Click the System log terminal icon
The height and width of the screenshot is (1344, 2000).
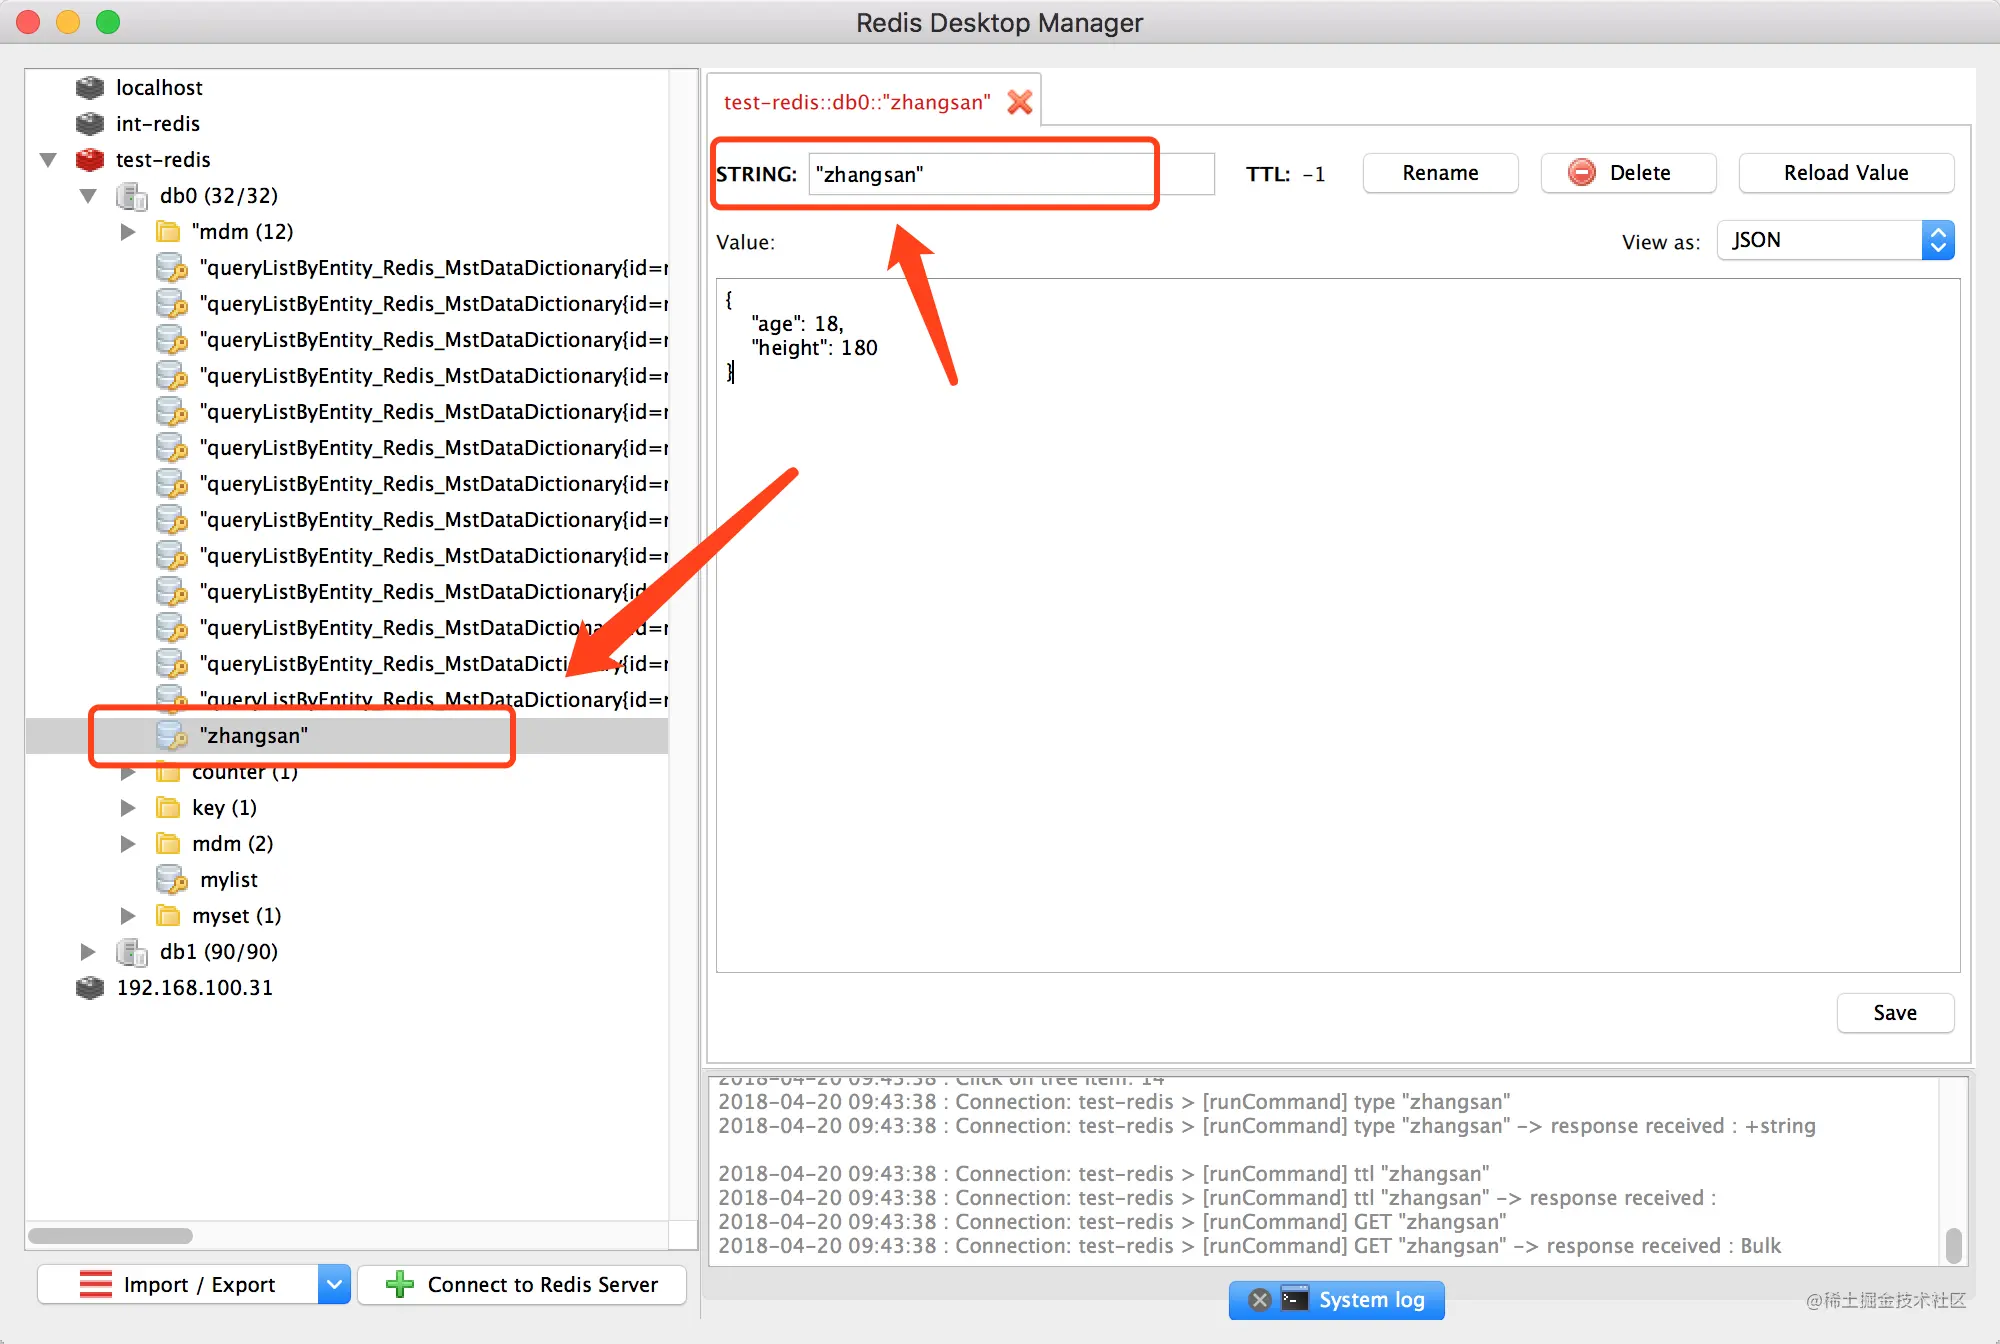[x=1295, y=1299]
